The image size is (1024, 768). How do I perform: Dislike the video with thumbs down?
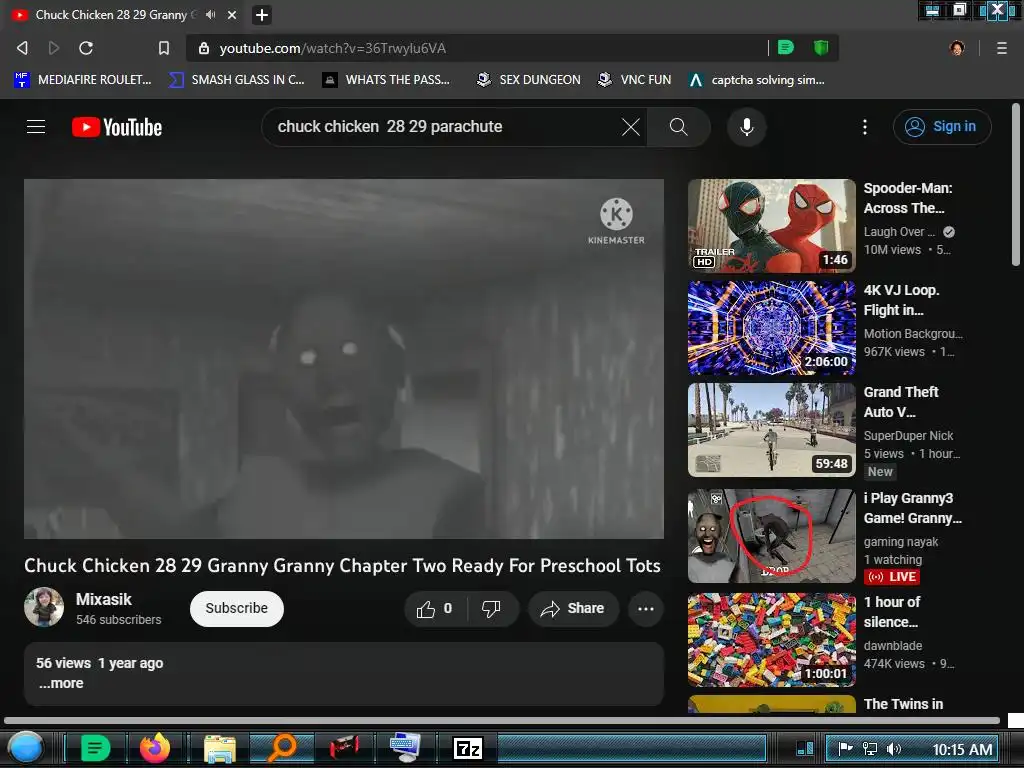pos(491,609)
